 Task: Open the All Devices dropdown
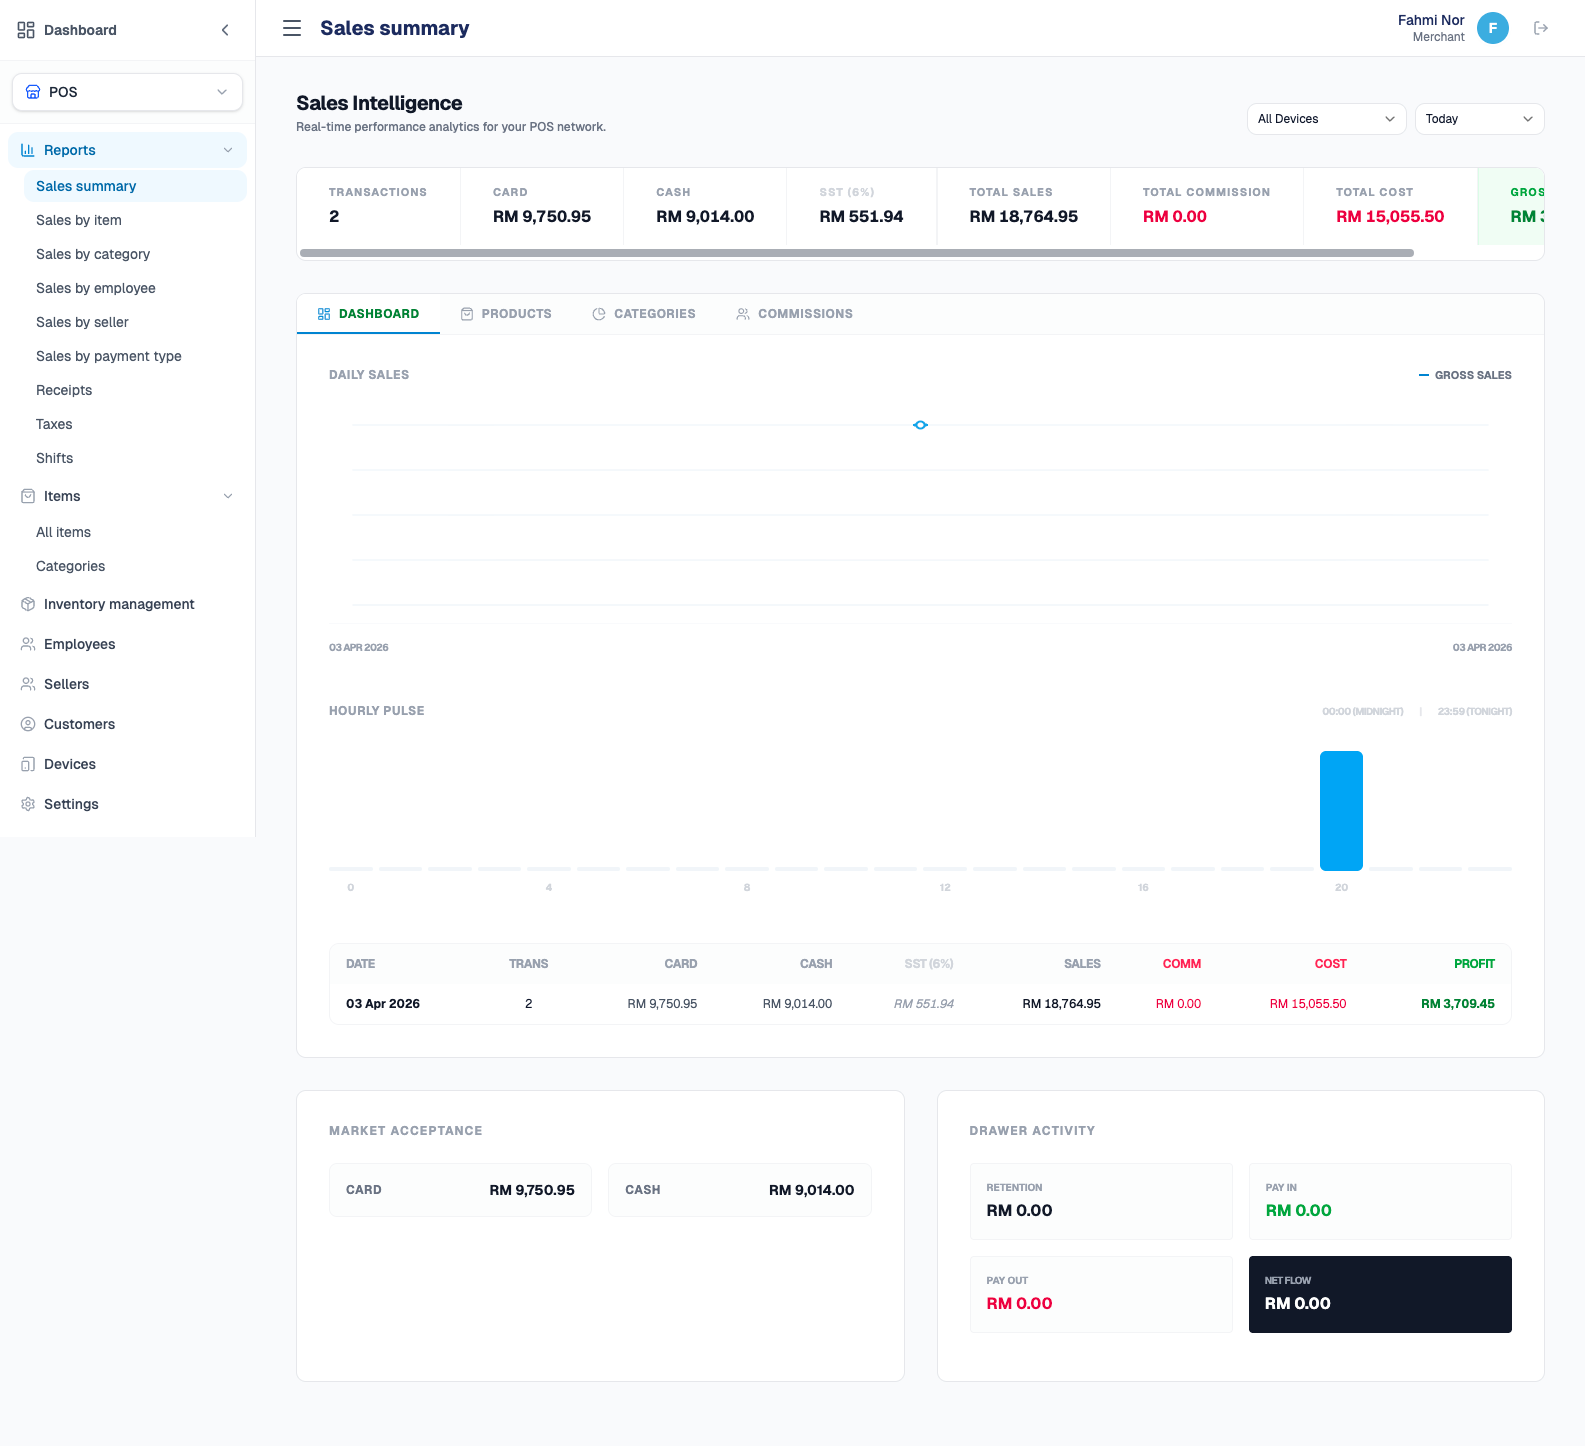coord(1327,119)
